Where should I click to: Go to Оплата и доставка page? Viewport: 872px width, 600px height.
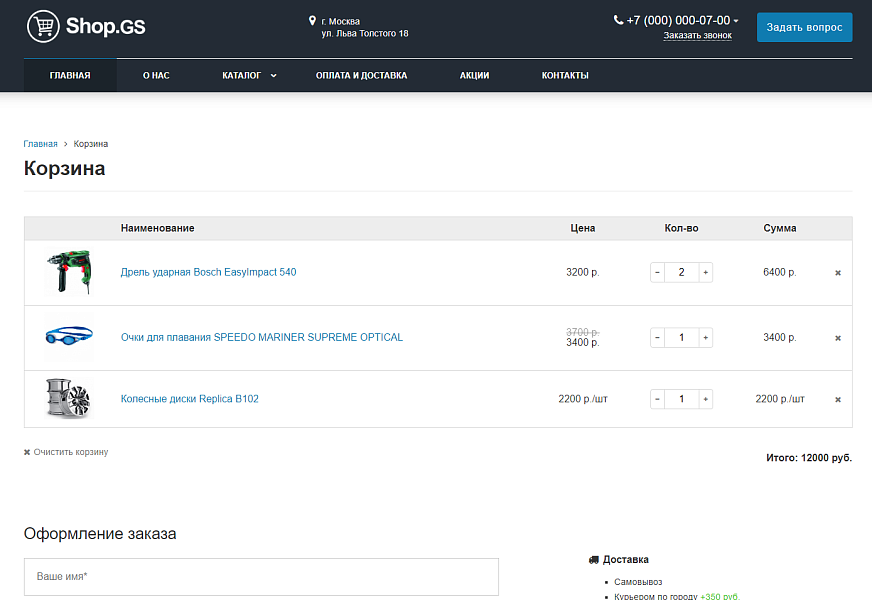click(361, 75)
